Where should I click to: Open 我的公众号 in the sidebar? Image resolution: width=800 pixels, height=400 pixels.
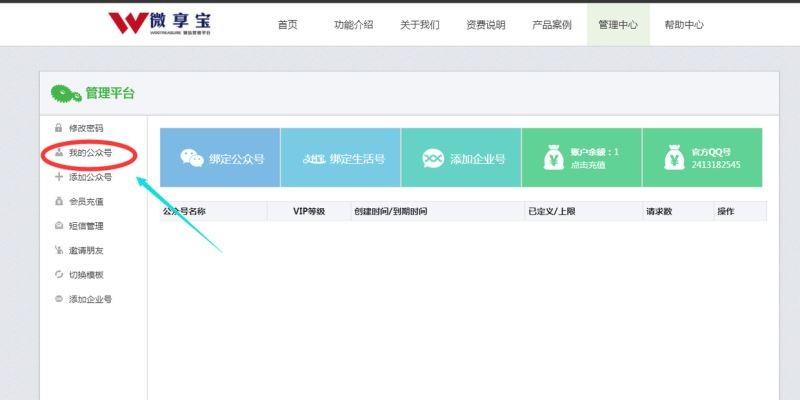90,153
